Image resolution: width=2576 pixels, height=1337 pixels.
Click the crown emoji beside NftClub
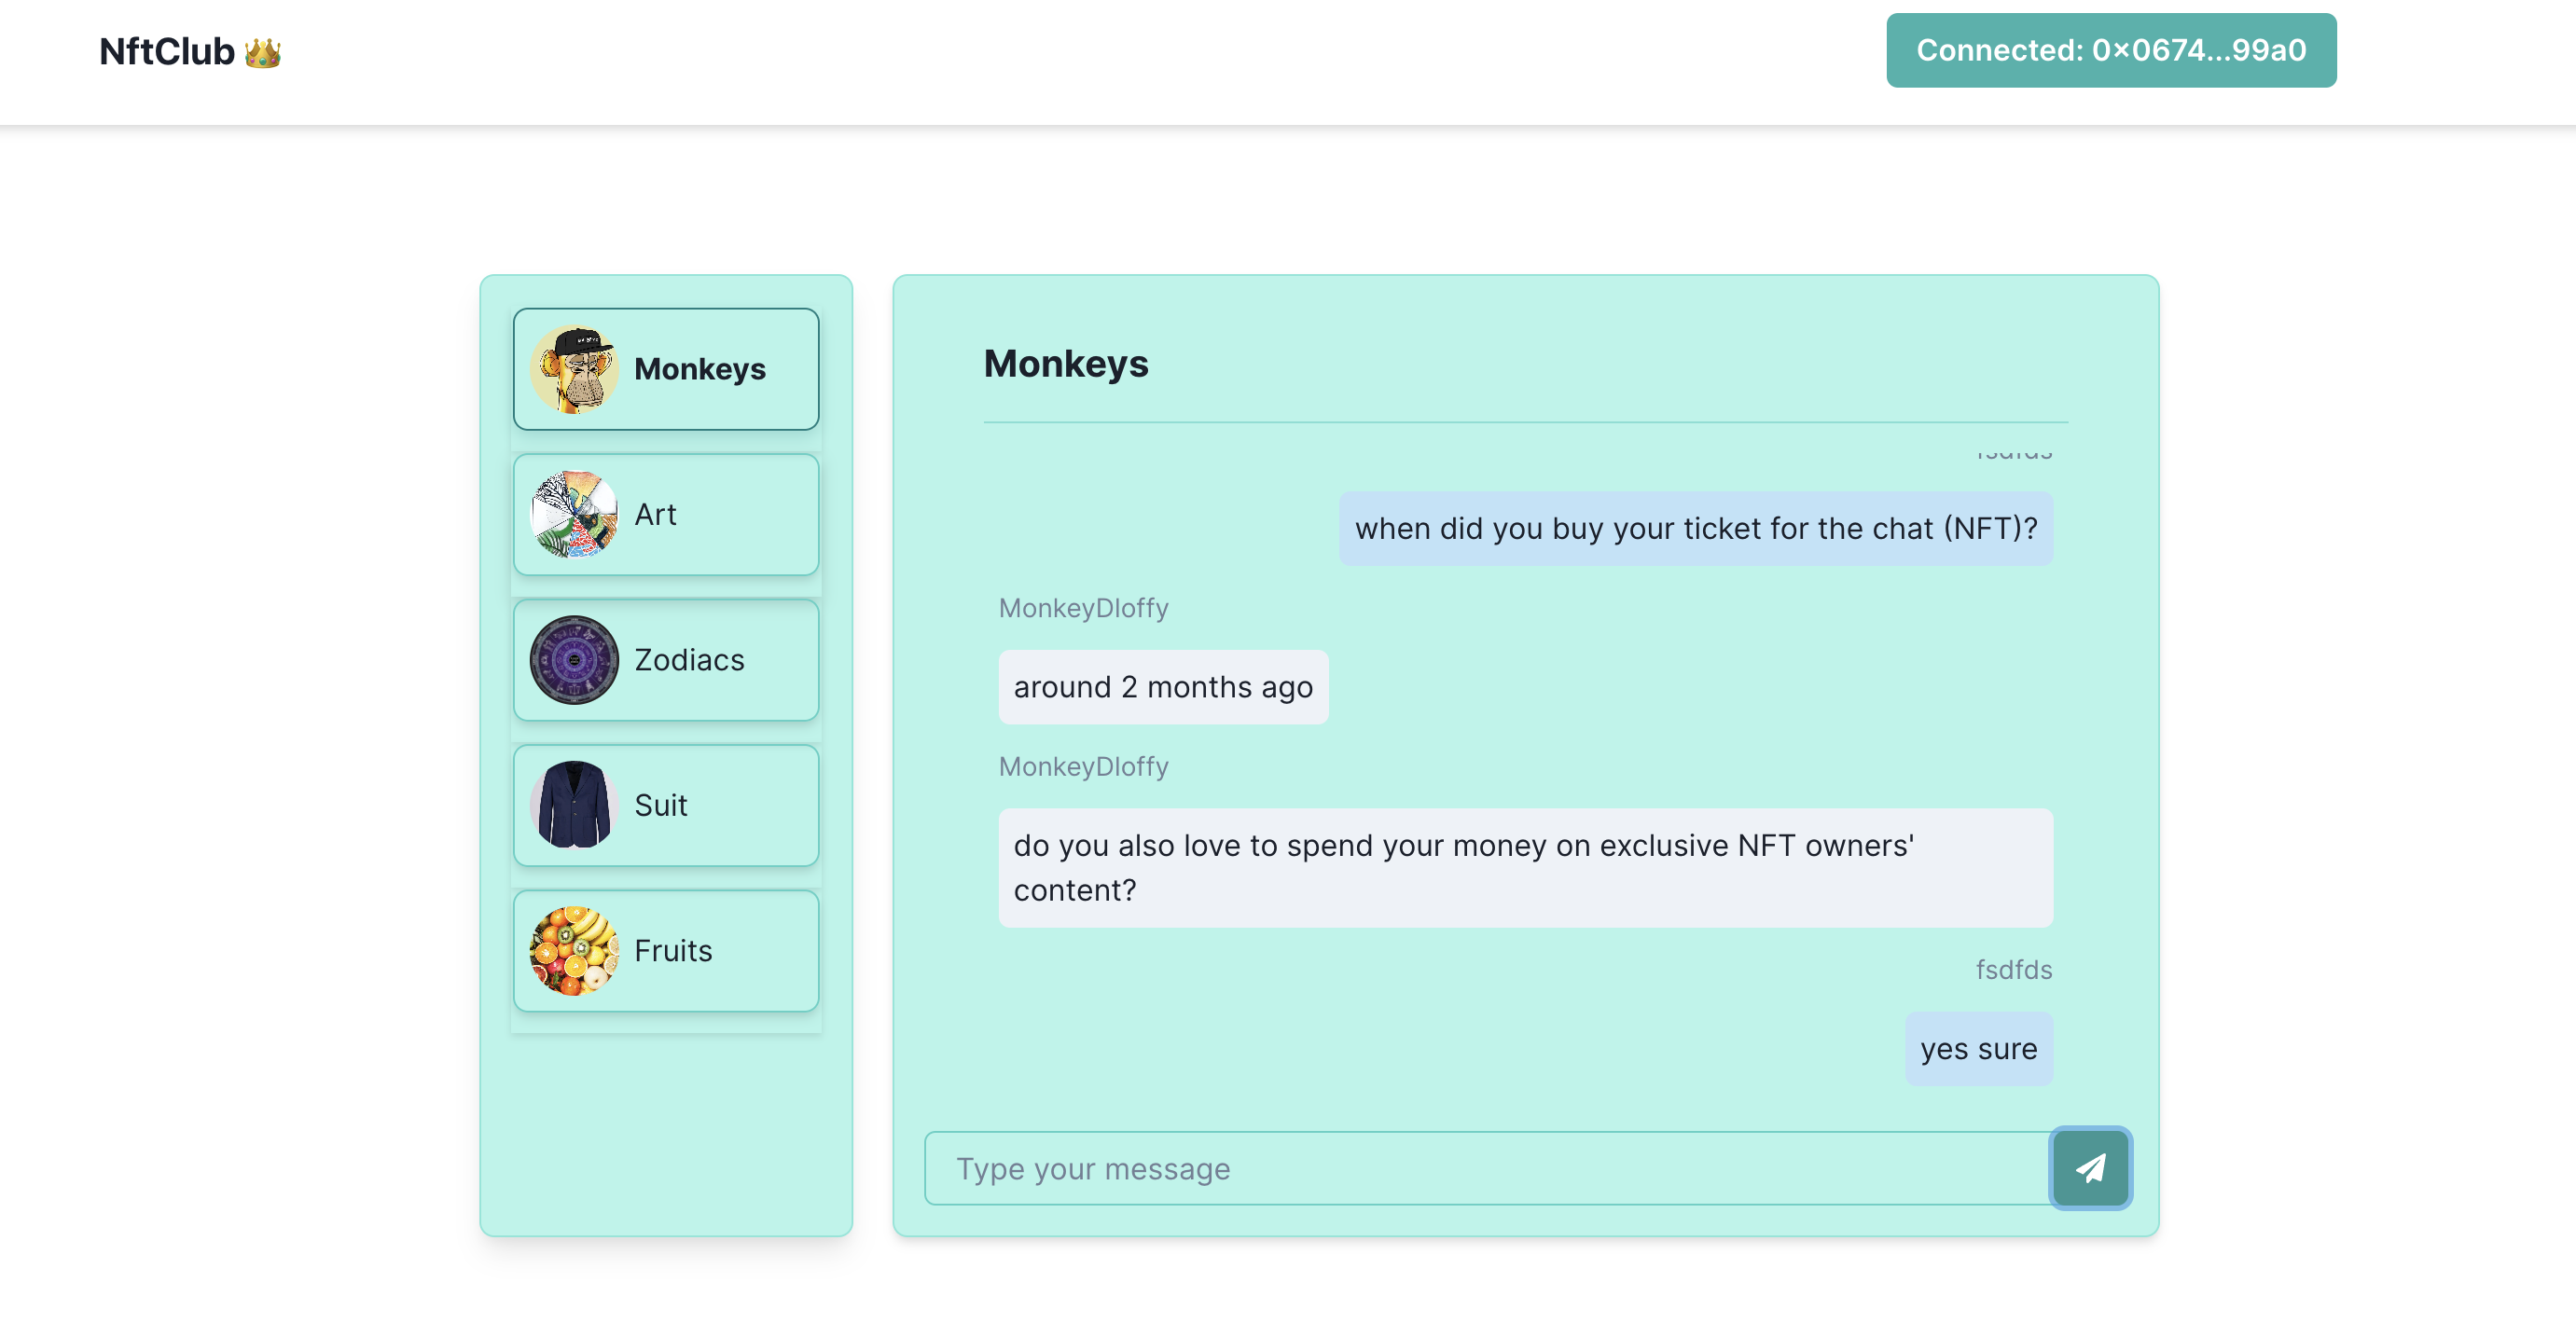coord(262,52)
